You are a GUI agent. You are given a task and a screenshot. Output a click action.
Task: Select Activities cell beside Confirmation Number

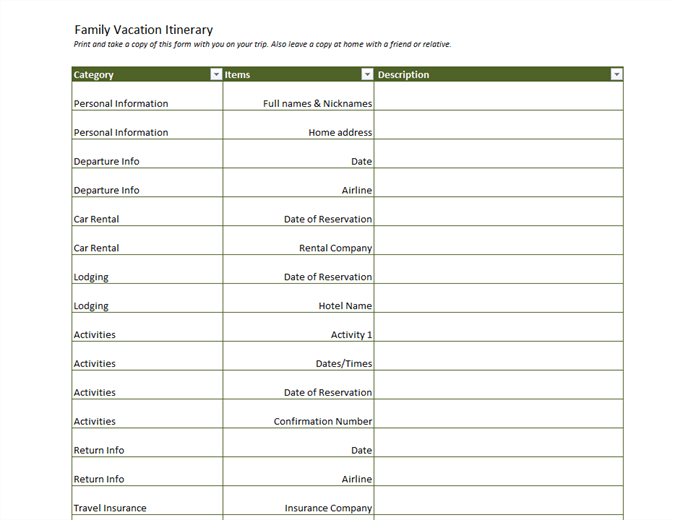click(x=147, y=414)
